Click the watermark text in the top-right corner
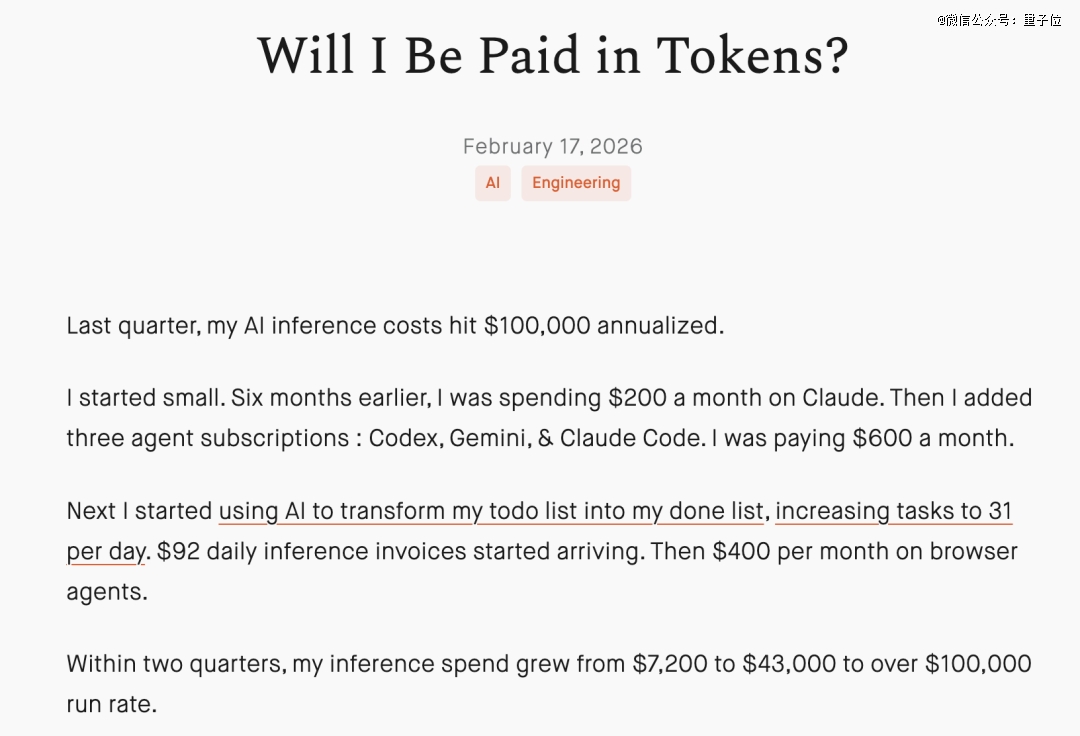This screenshot has height=736, width=1080. click(x=998, y=20)
